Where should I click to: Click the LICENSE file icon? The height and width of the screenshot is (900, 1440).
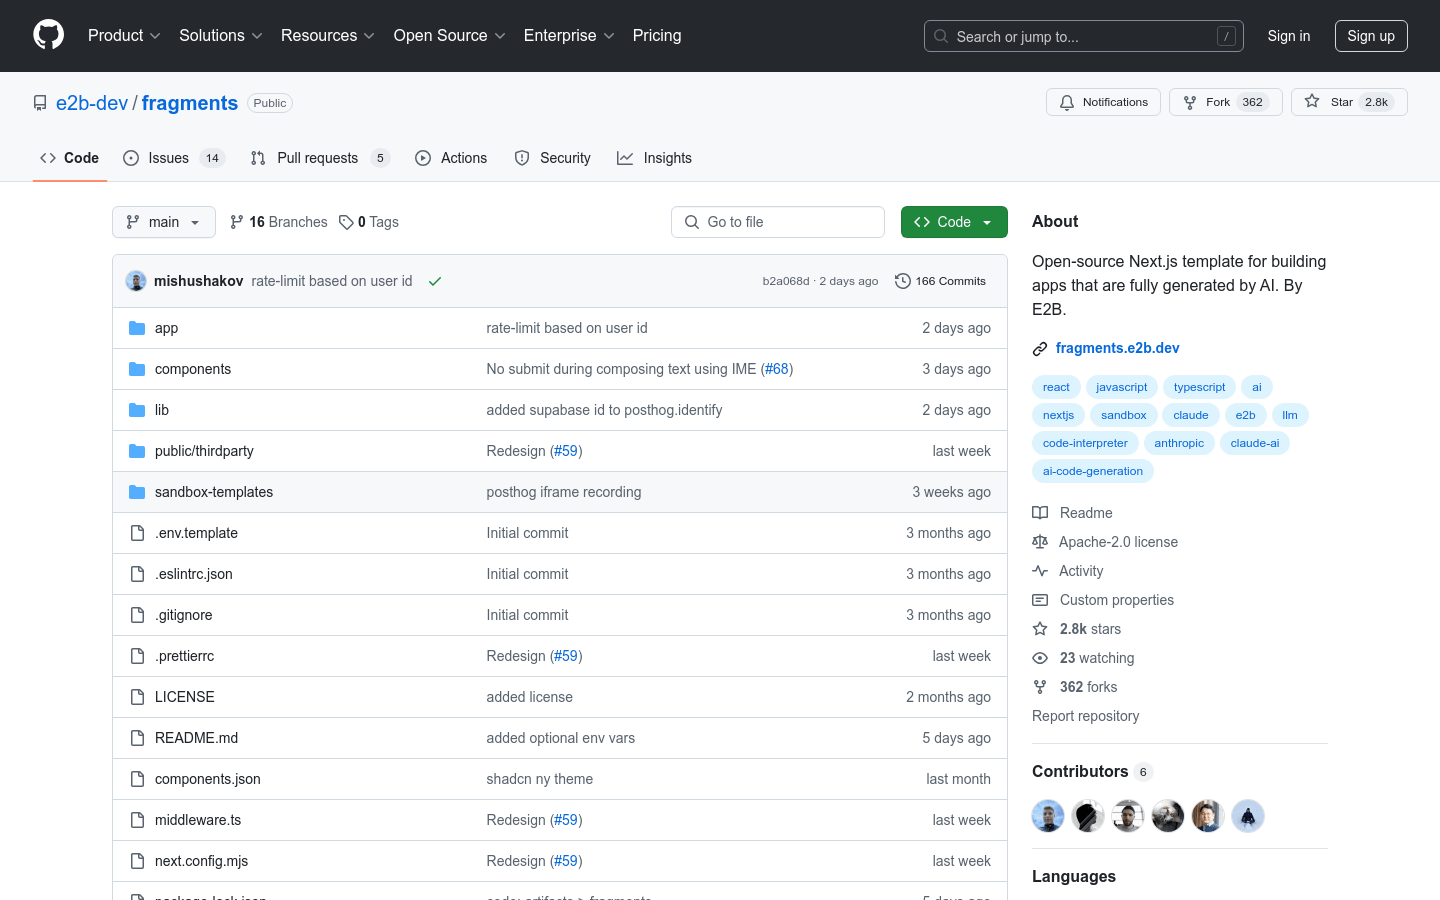137,697
